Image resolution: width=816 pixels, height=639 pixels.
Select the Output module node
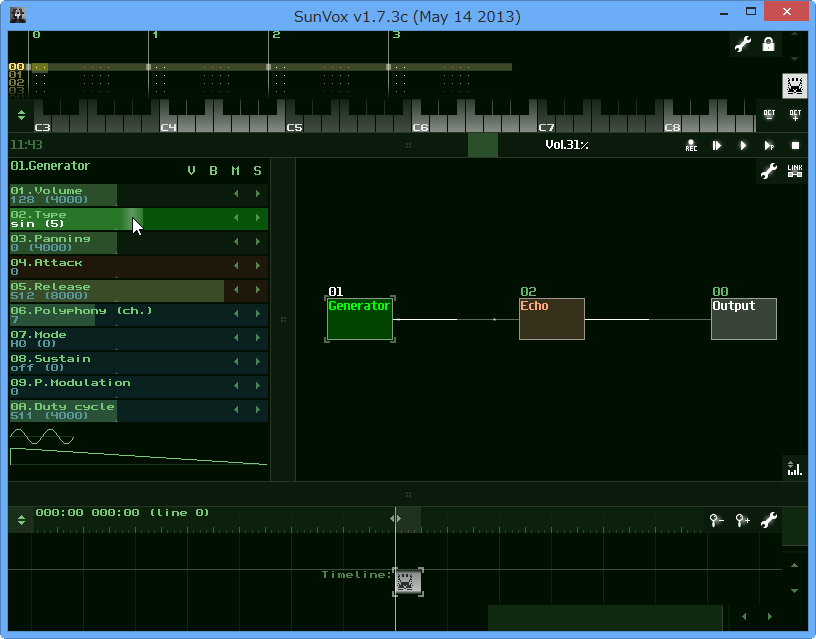(743, 319)
